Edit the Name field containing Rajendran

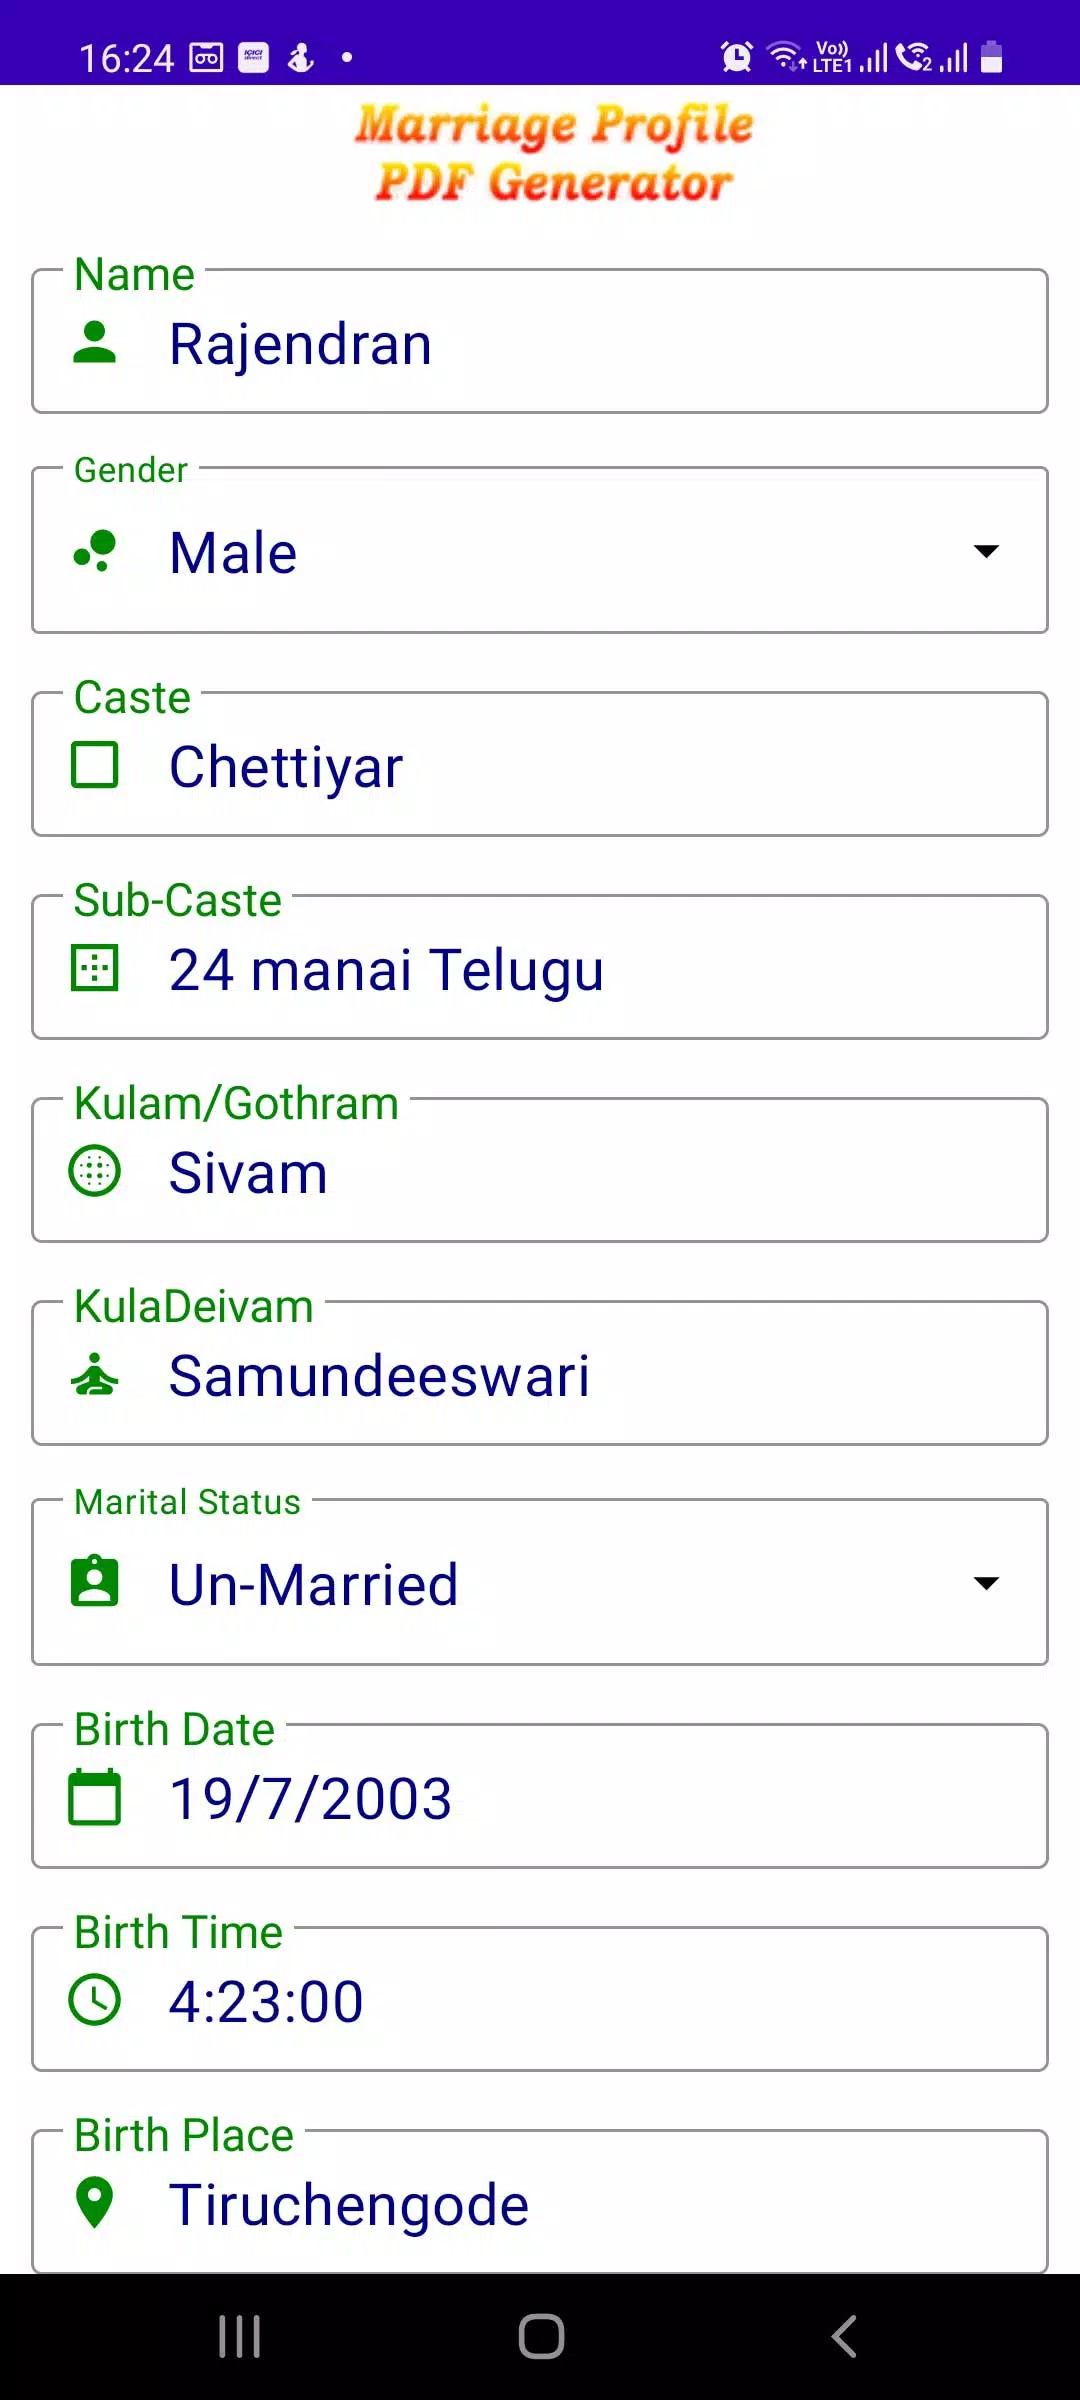tap(600, 345)
